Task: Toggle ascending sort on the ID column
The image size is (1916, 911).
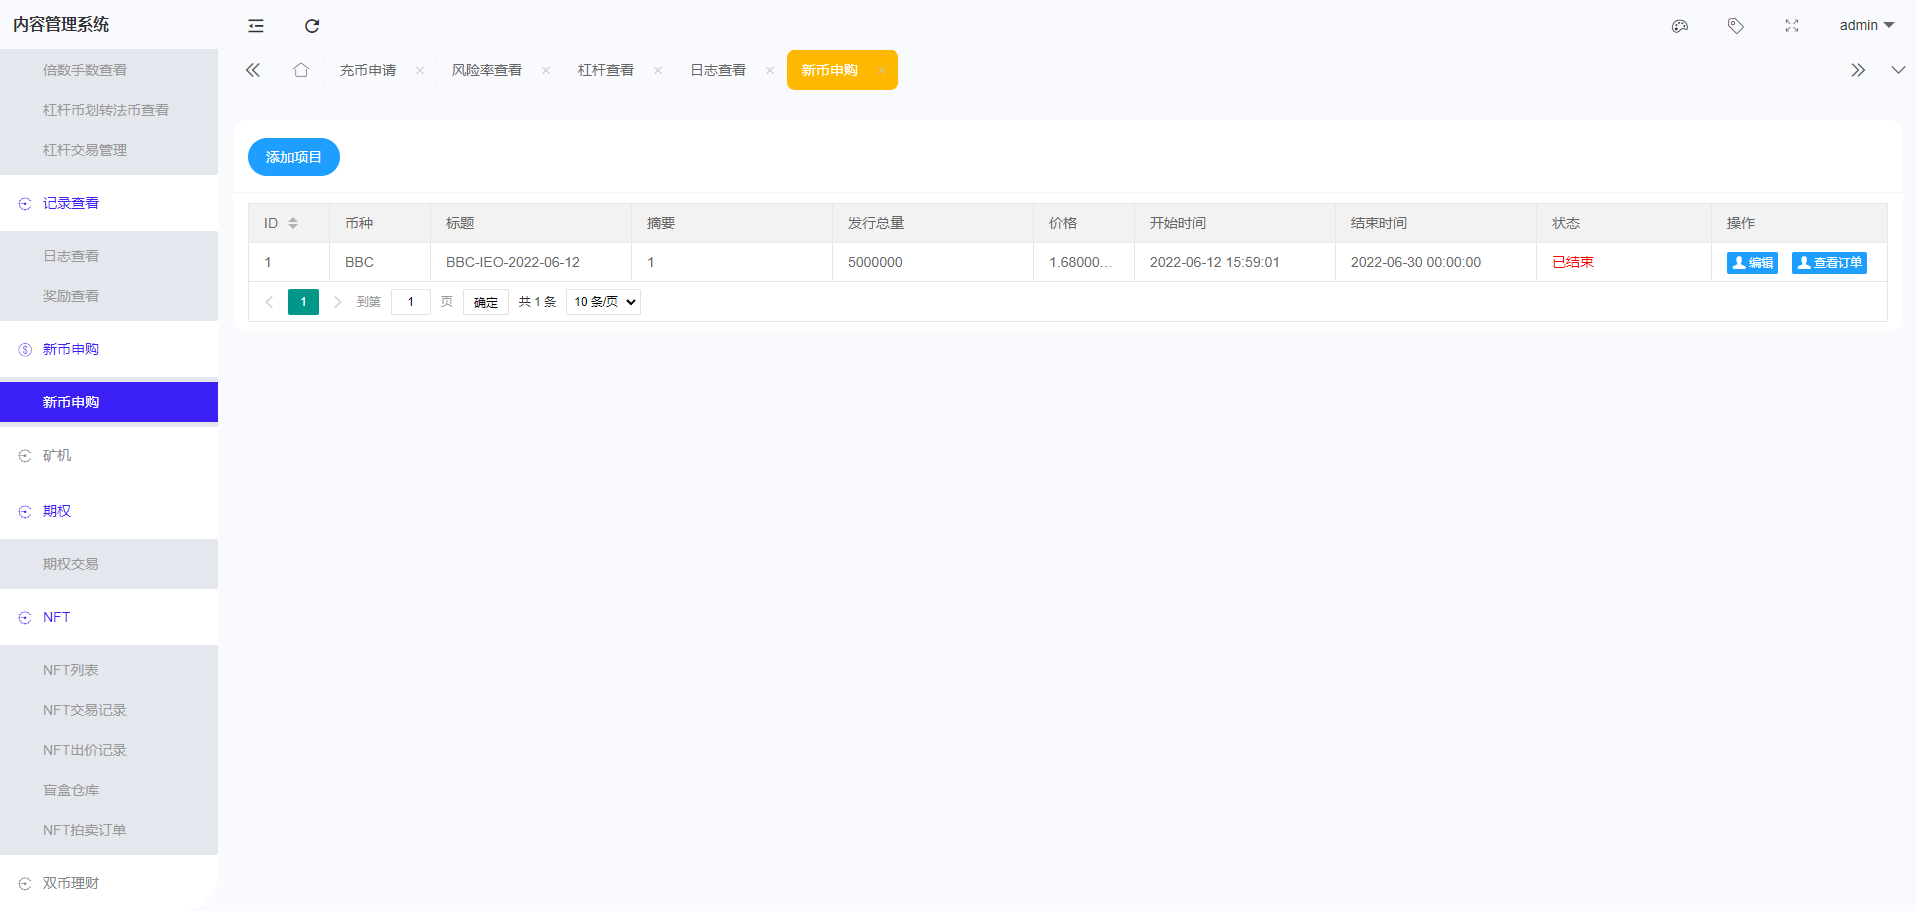Action: (x=291, y=218)
